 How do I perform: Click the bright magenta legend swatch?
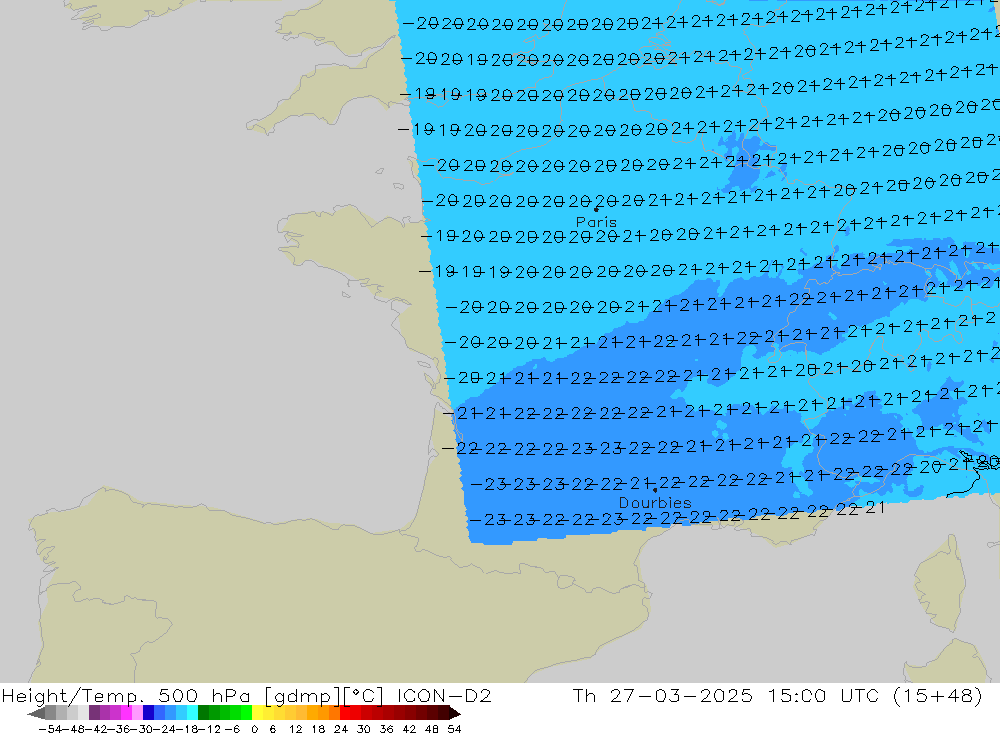[x=126, y=713]
